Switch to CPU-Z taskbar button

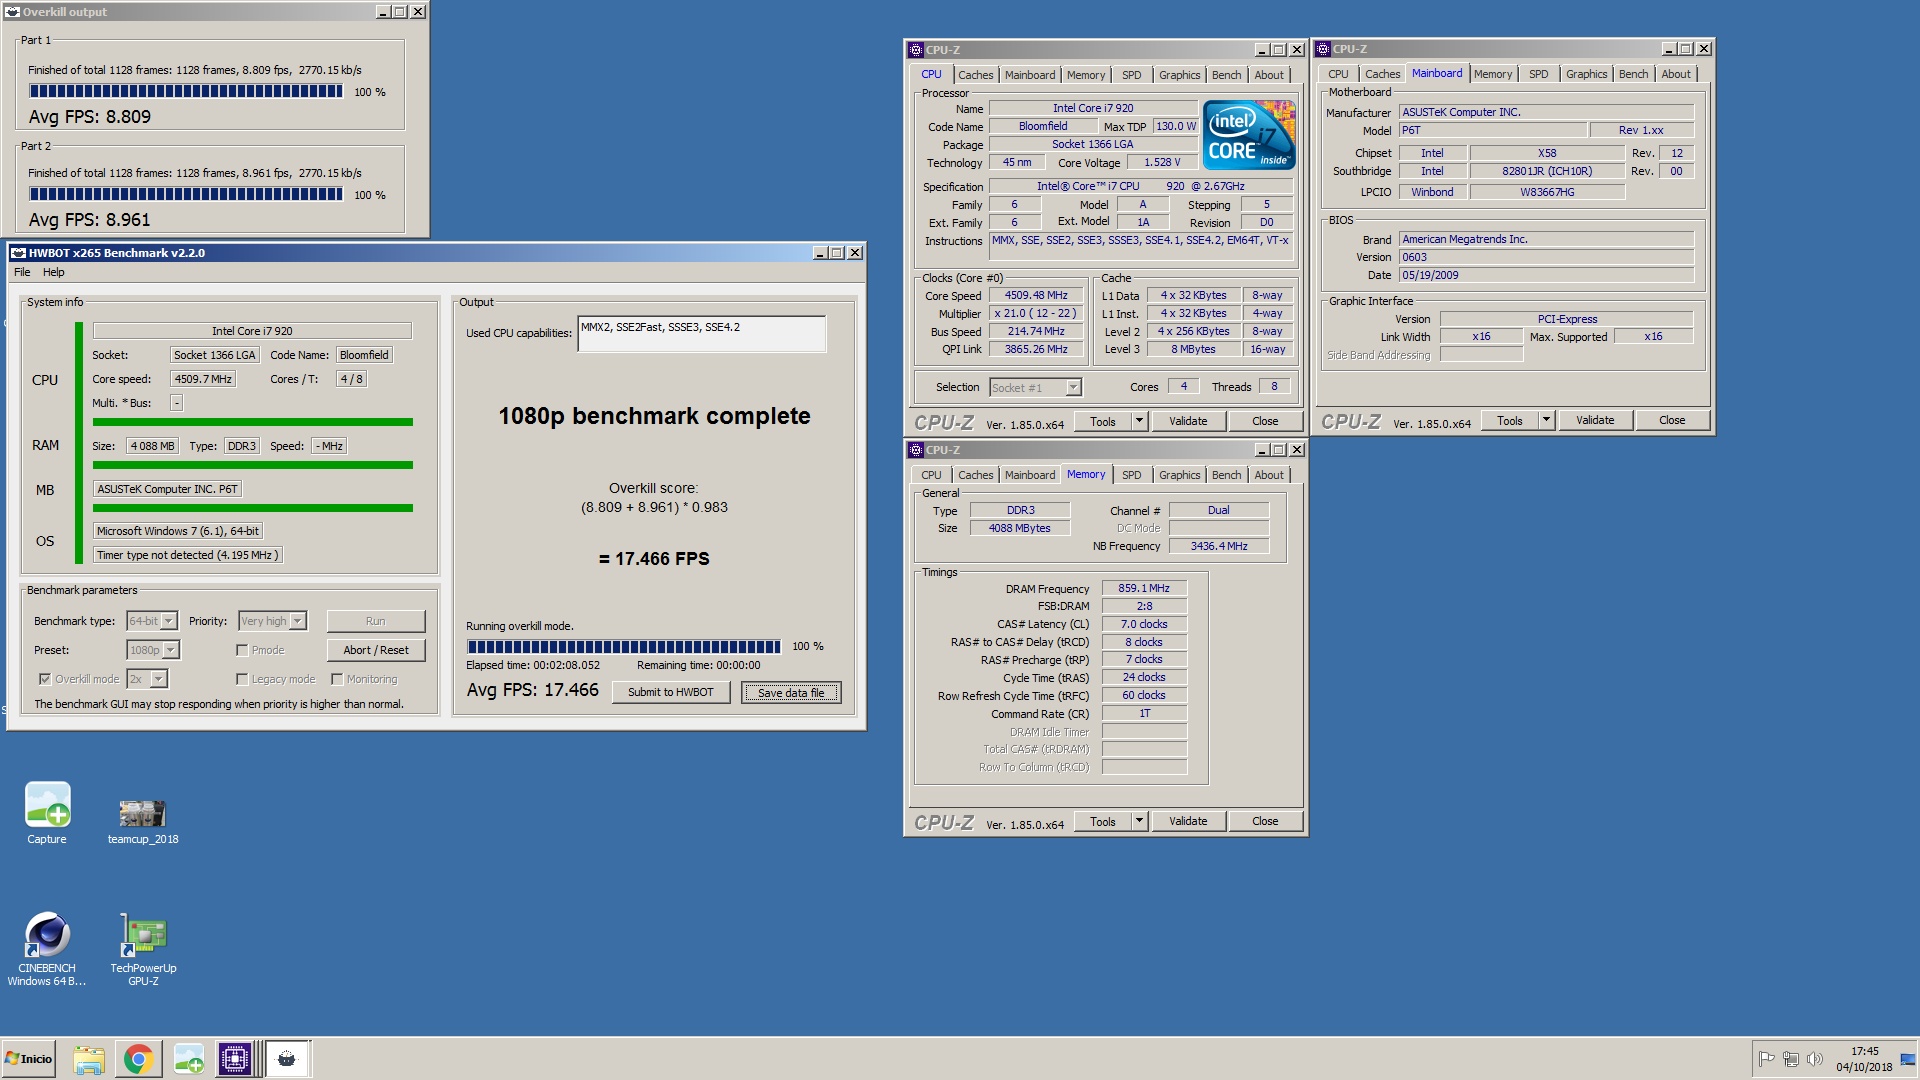[236, 1059]
